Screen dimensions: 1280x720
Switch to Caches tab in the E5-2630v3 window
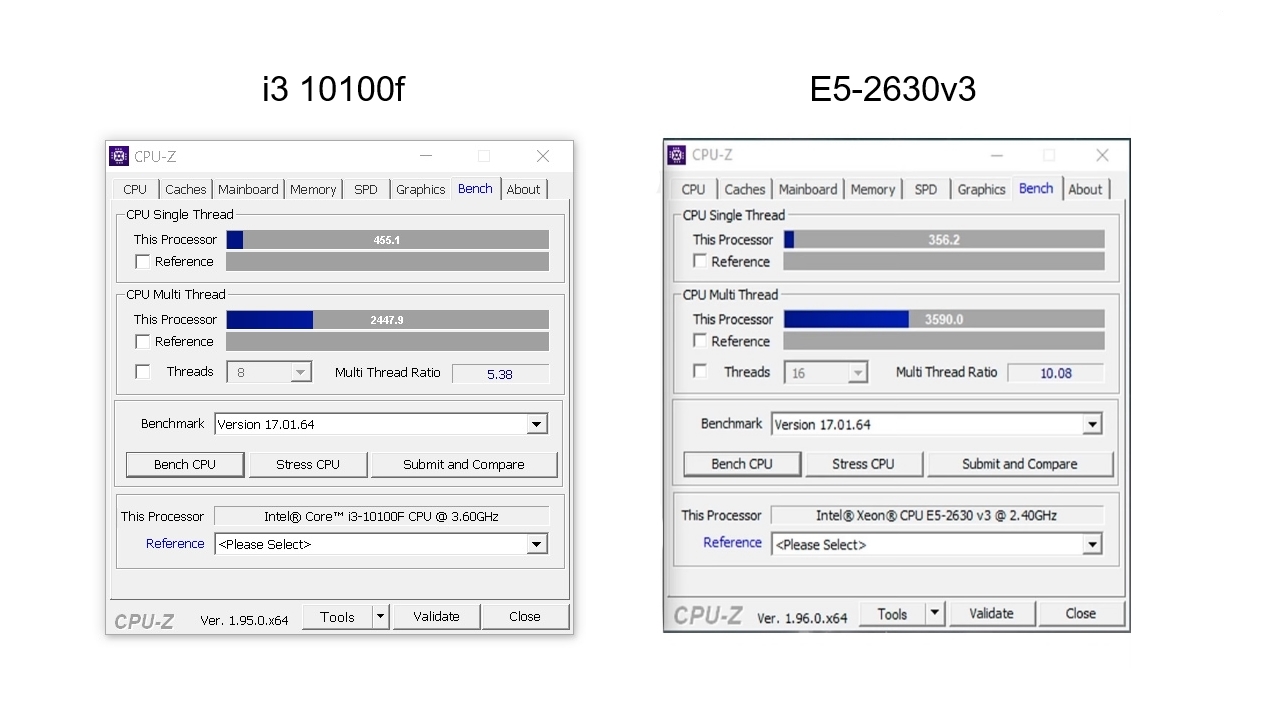point(745,189)
